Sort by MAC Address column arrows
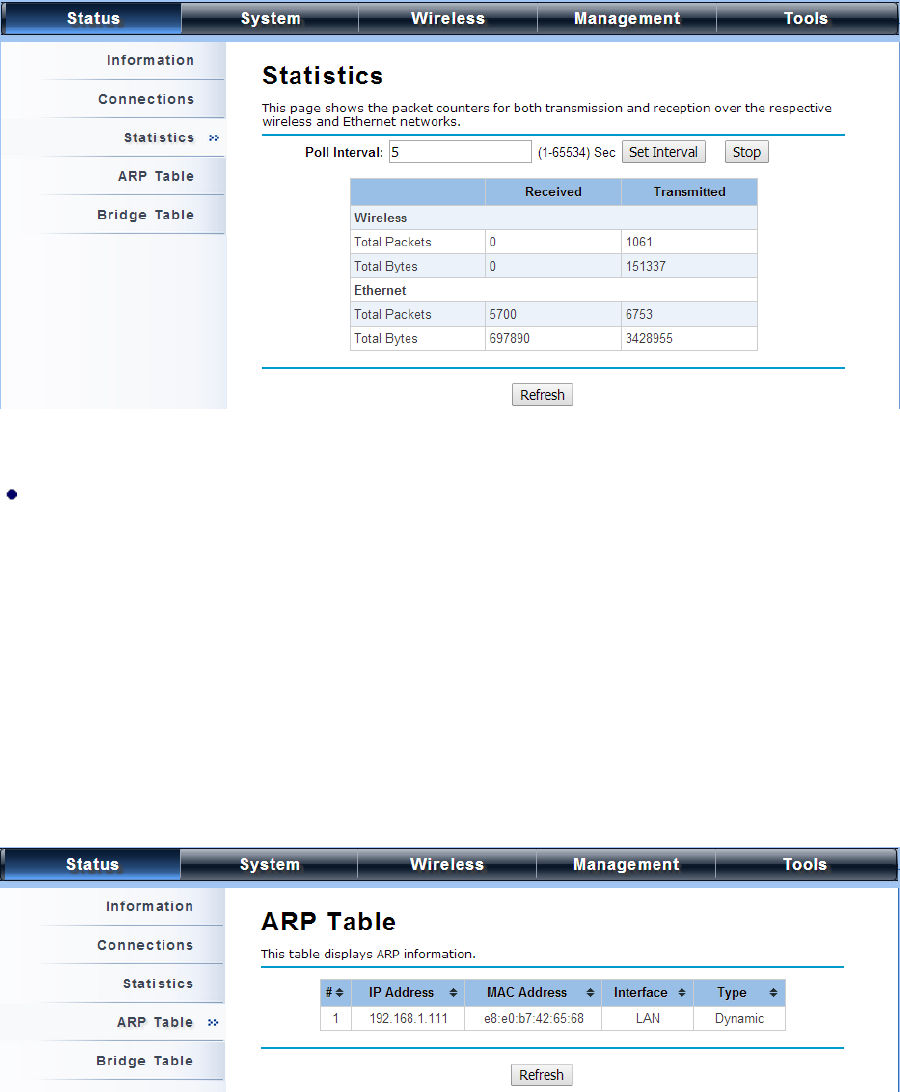The image size is (900, 1092). point(591,992)
